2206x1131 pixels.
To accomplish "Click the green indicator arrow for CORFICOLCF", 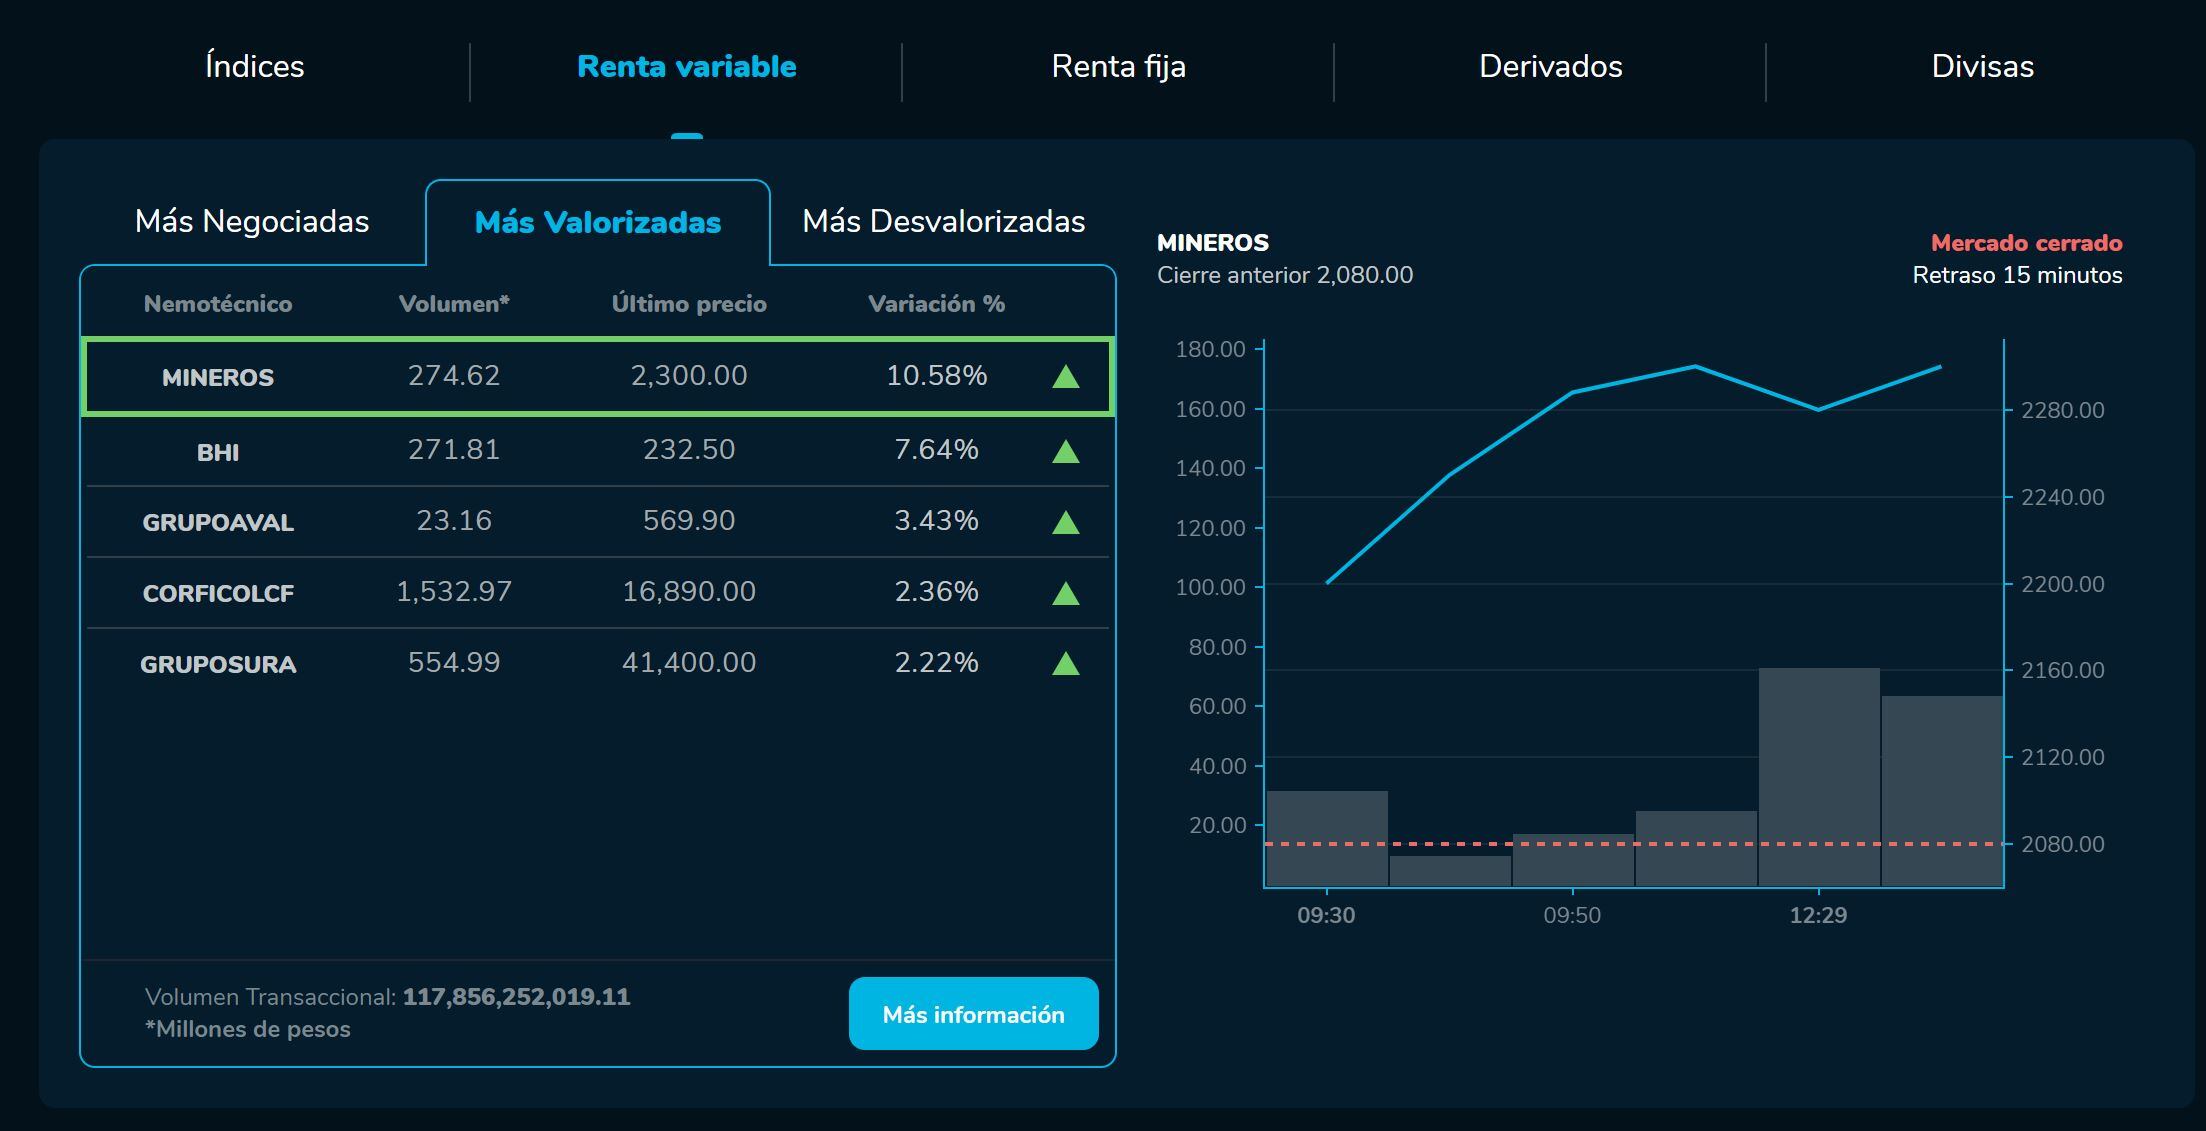I will pyautogui.click(x=1066, y=592).
